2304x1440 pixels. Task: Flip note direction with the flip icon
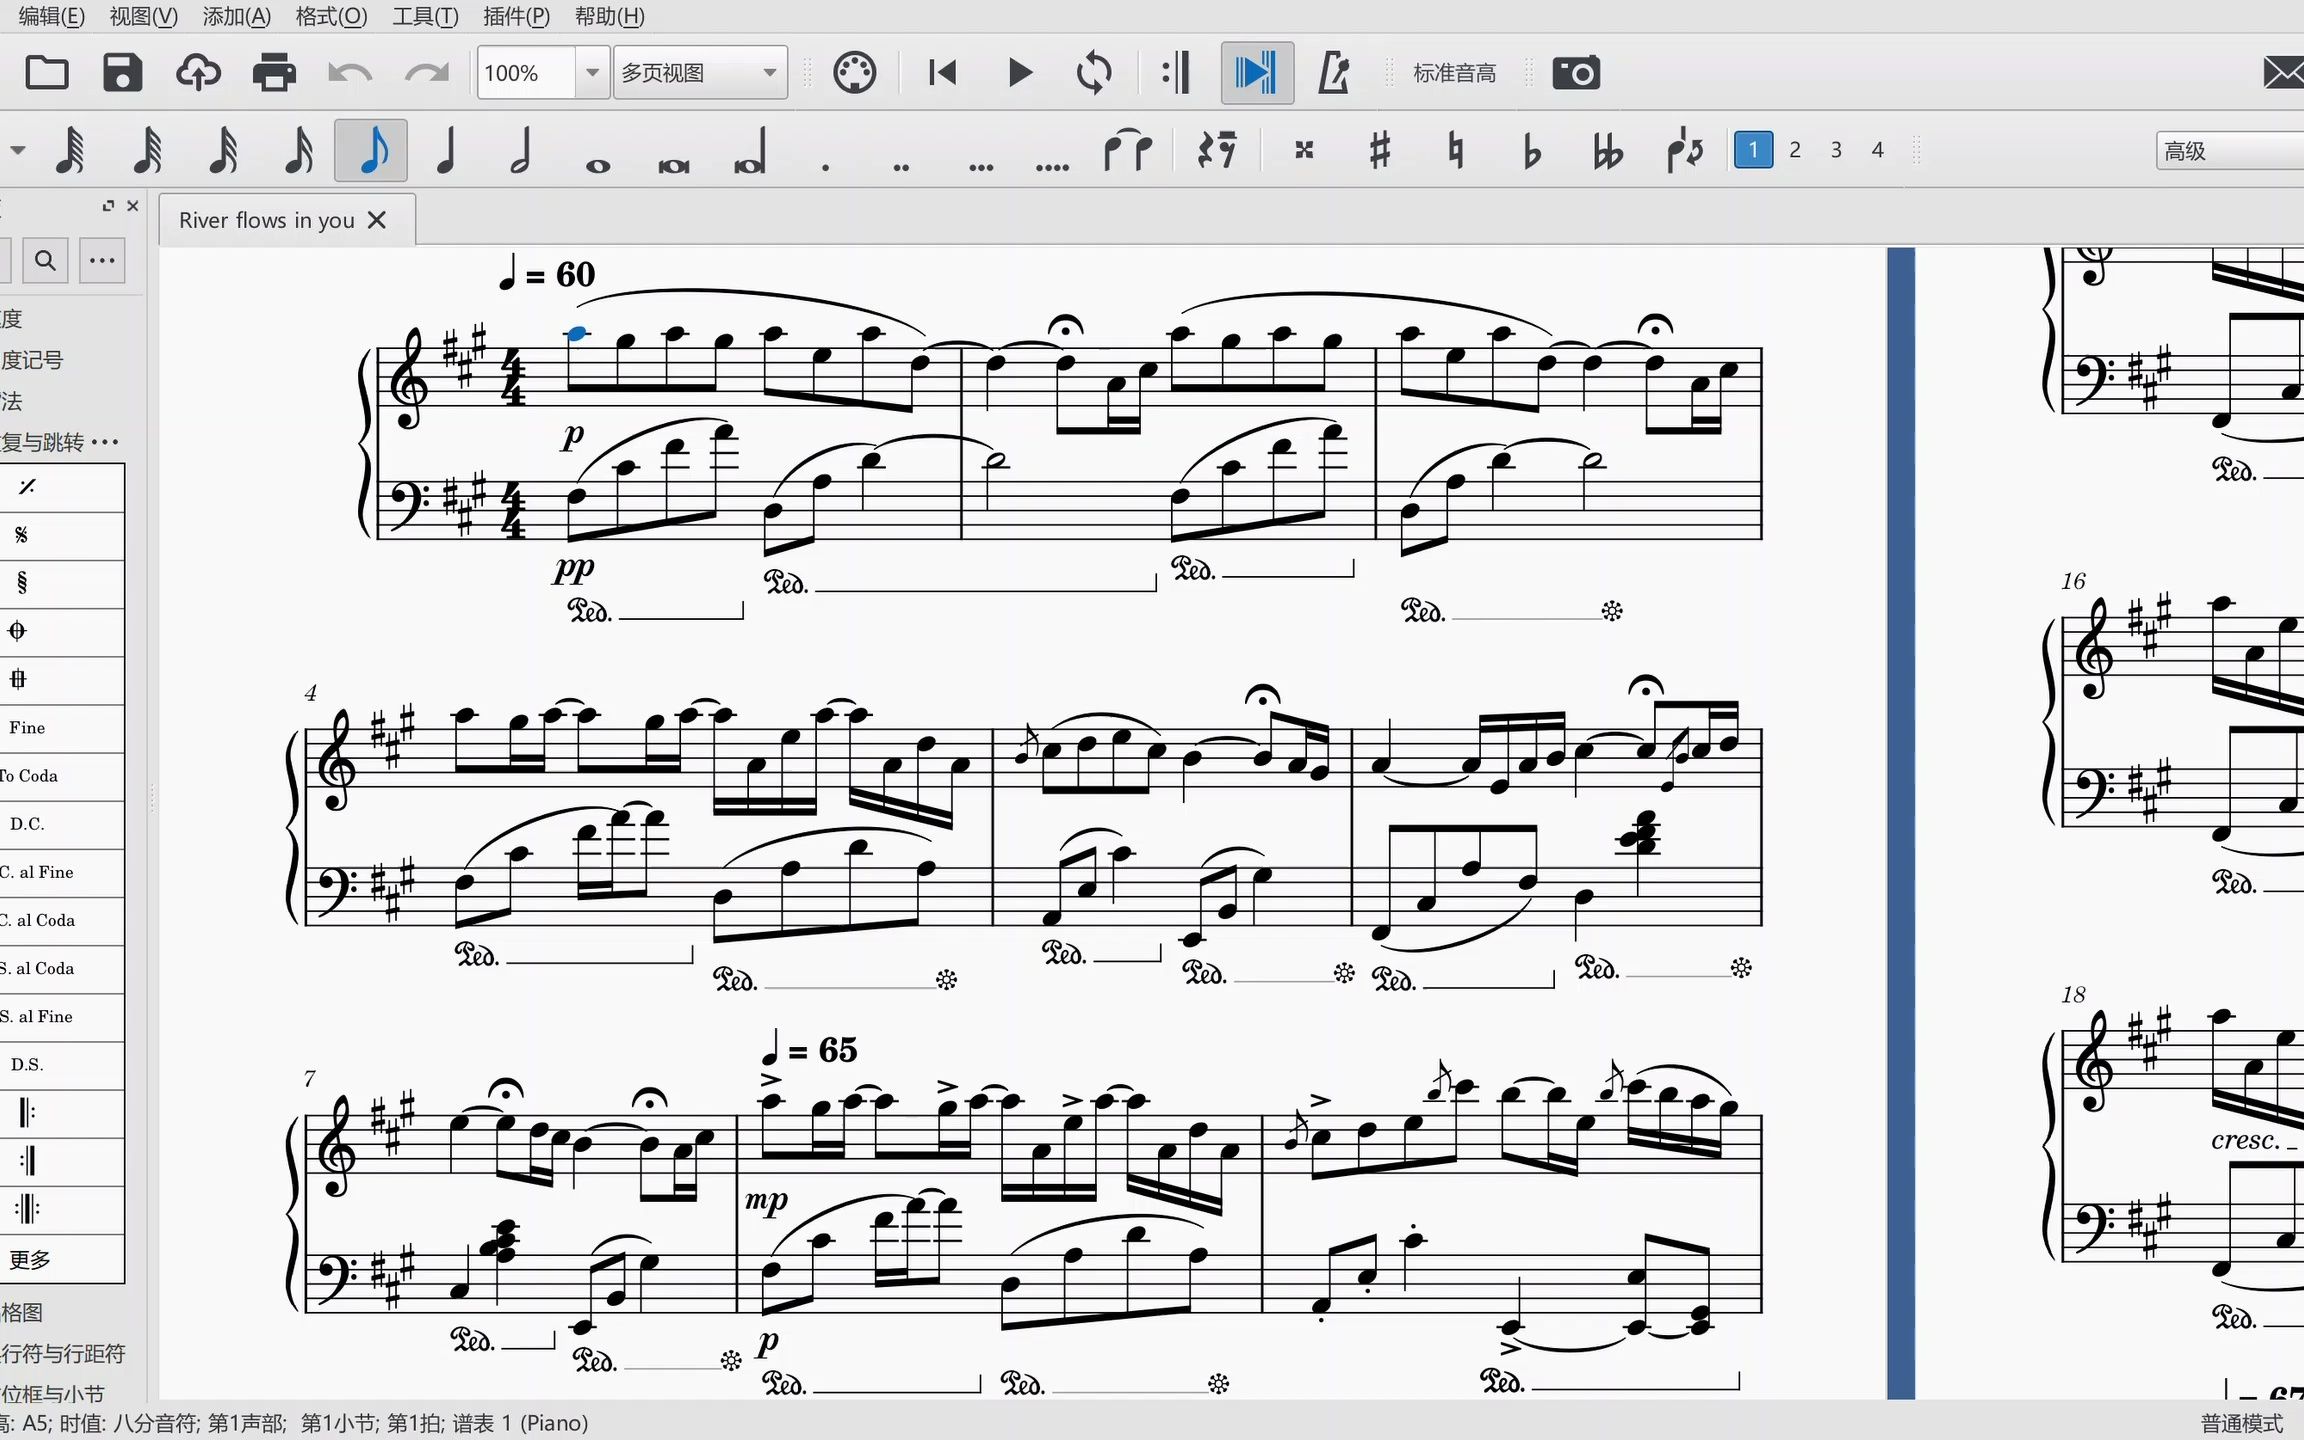click(x=1684, y=151)
